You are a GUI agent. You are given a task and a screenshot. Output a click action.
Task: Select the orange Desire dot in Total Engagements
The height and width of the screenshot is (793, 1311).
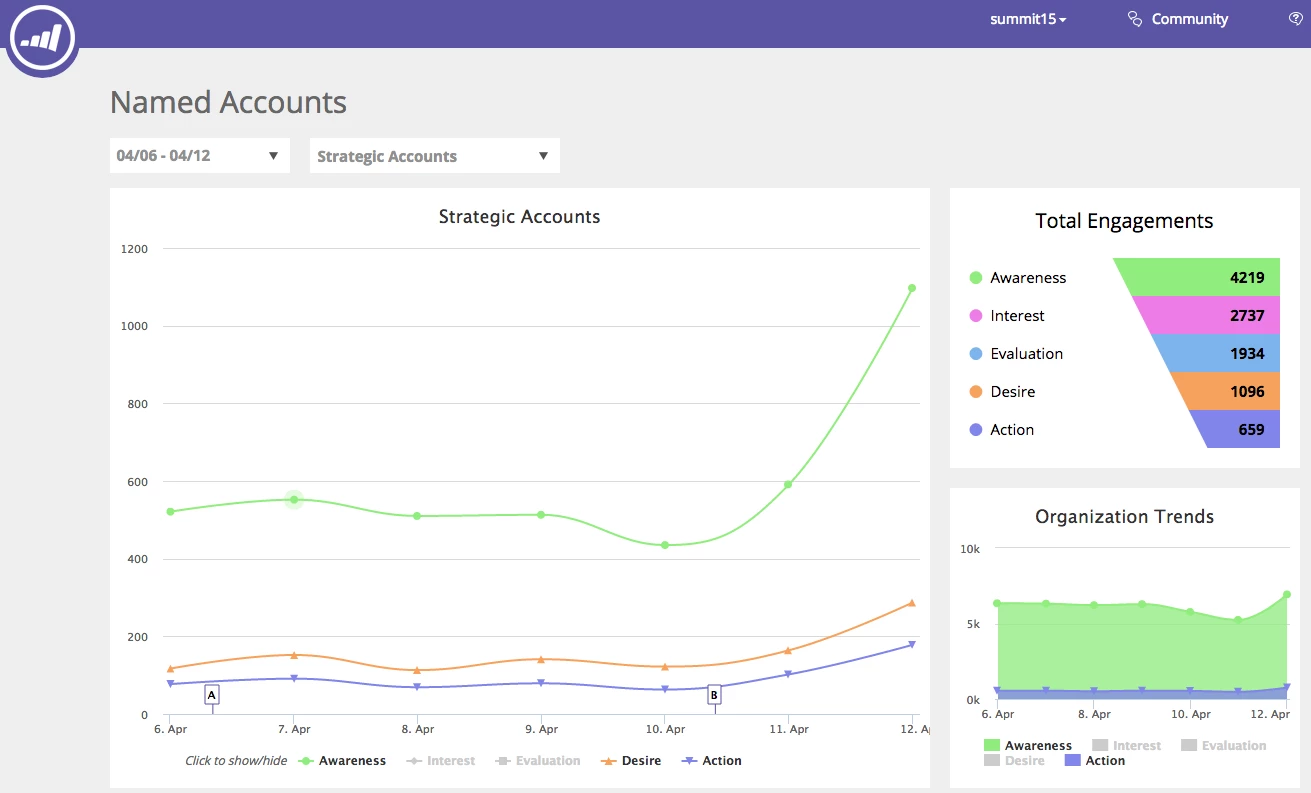[976, 392]
